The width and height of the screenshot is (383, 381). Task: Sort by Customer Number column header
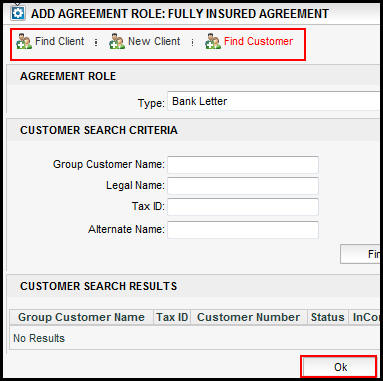pyautogui.click(x=249, y=317)
